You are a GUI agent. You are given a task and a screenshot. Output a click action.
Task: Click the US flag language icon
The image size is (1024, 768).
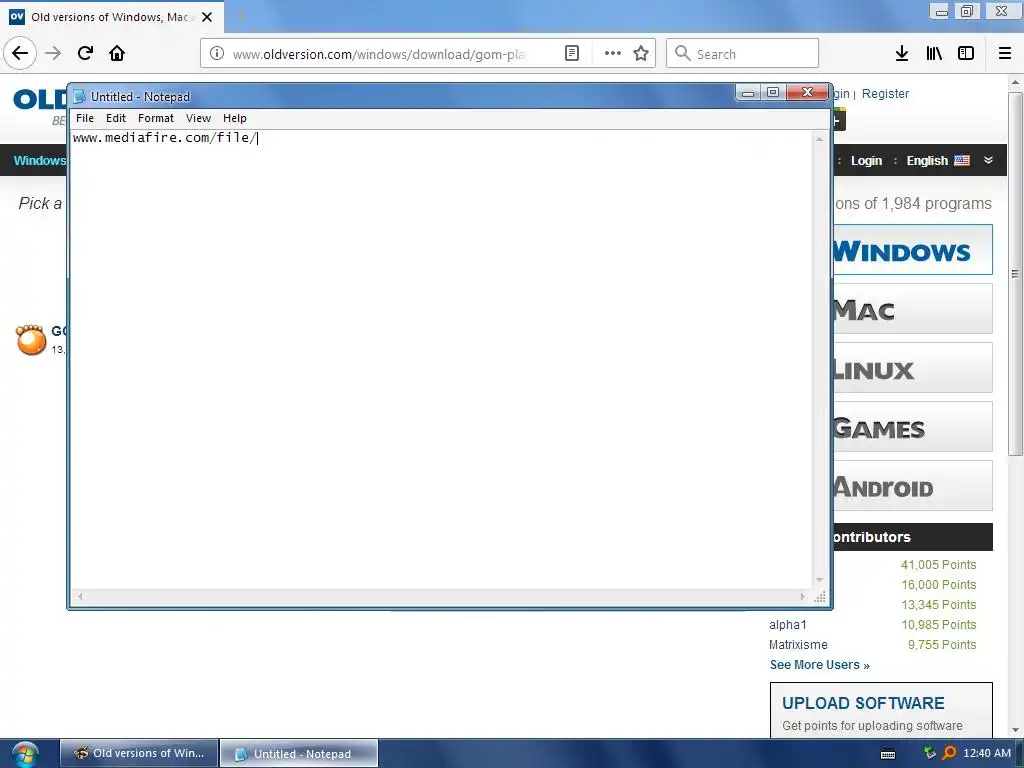pyautogui.click(x=962, y=160)
